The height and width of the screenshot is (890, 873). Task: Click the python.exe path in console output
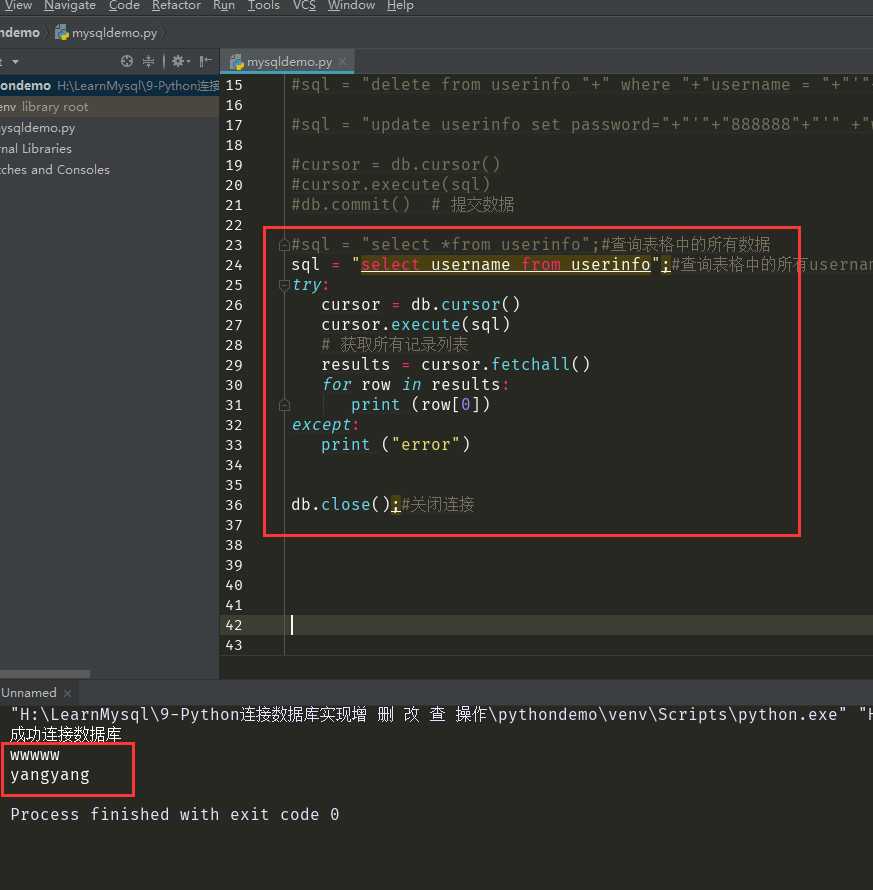click(x=429, y=714)
